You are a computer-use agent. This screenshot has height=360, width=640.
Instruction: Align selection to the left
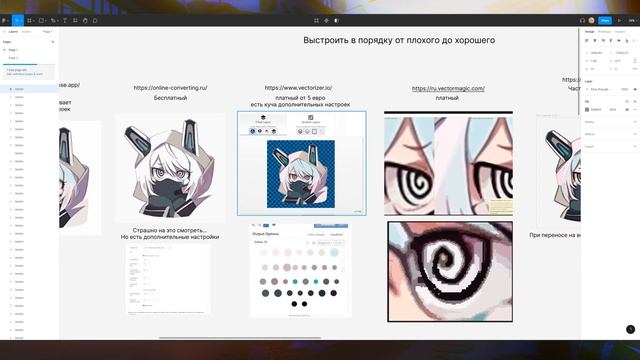(x=587, y=40)
